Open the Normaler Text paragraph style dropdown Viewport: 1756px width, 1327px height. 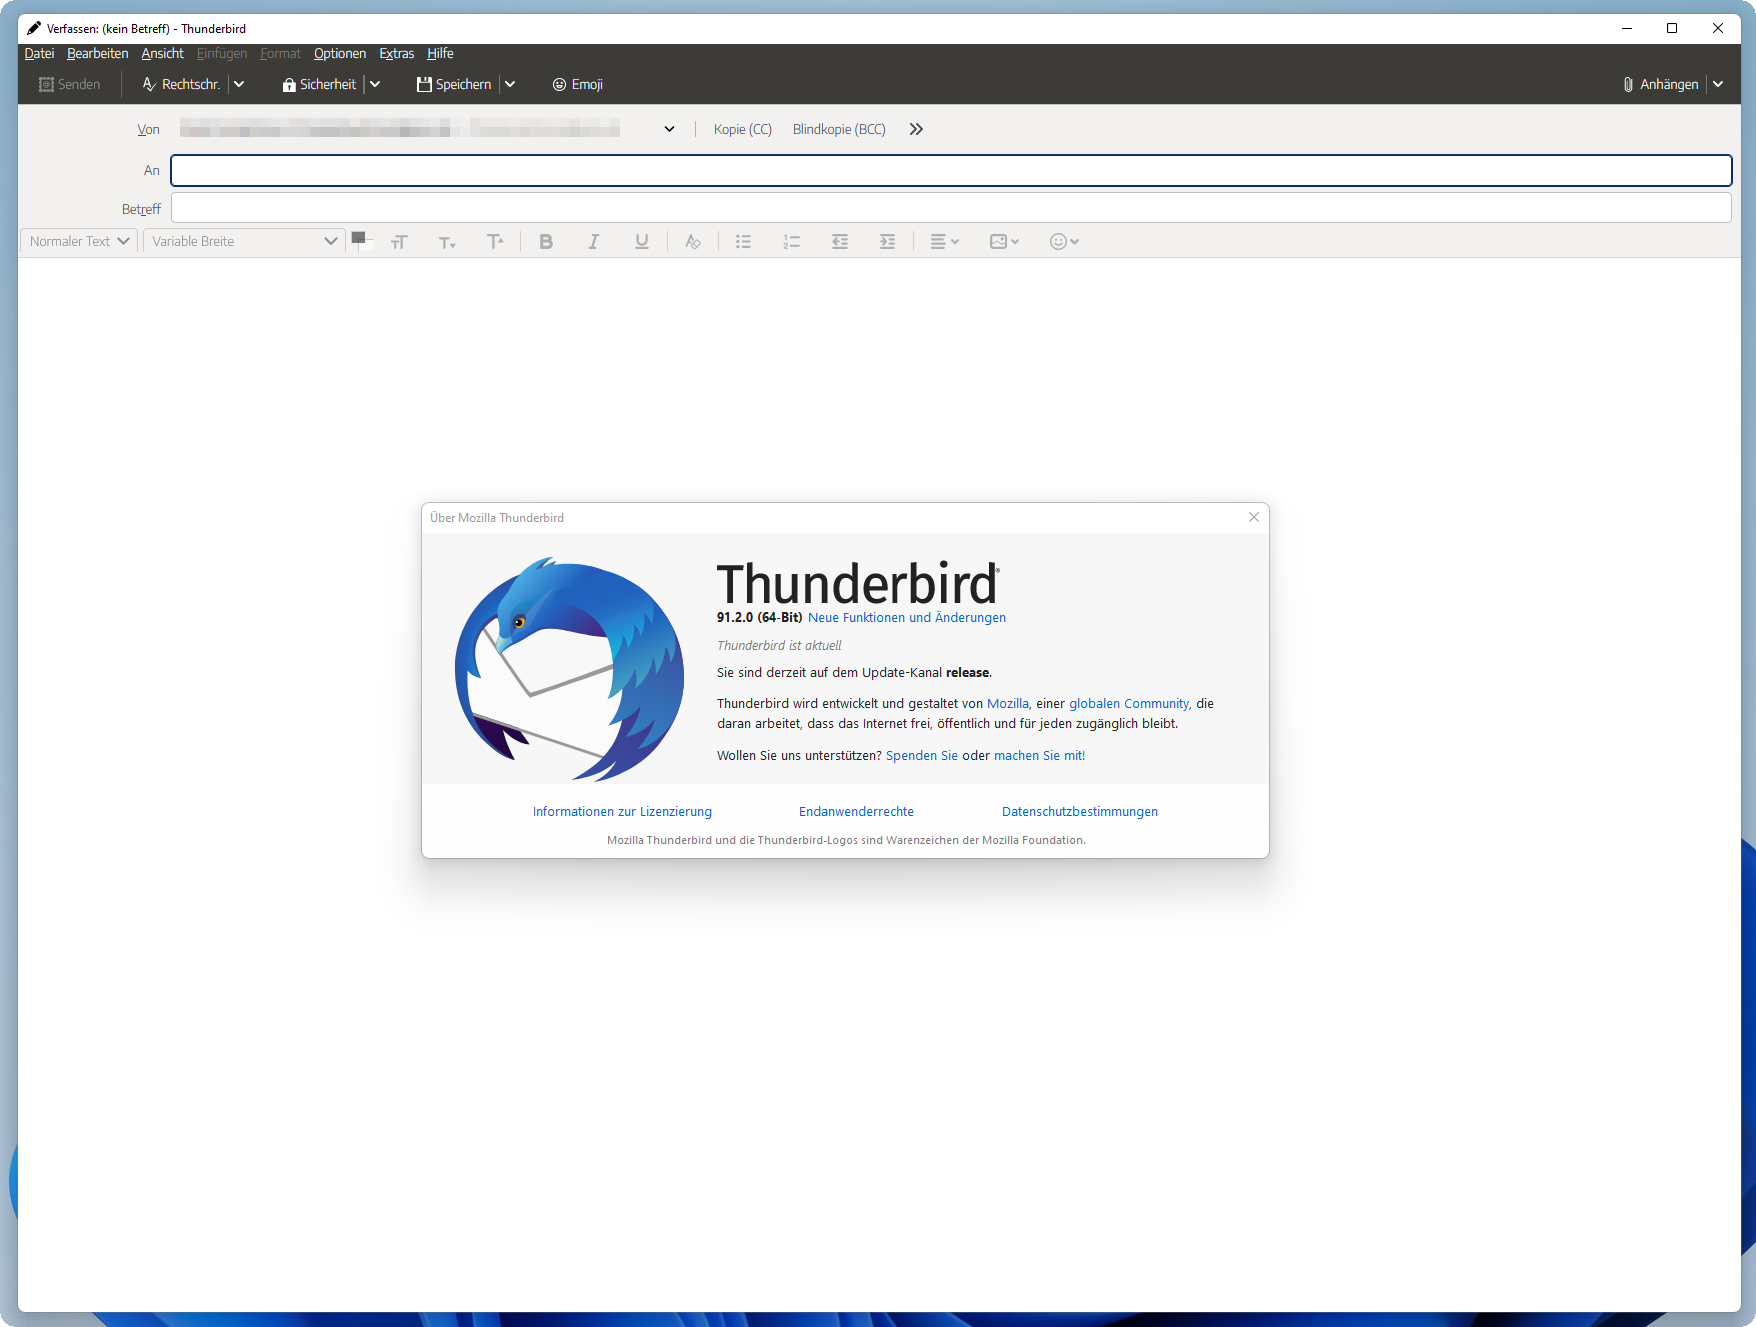pyautogui.click(x=78, y=241)
